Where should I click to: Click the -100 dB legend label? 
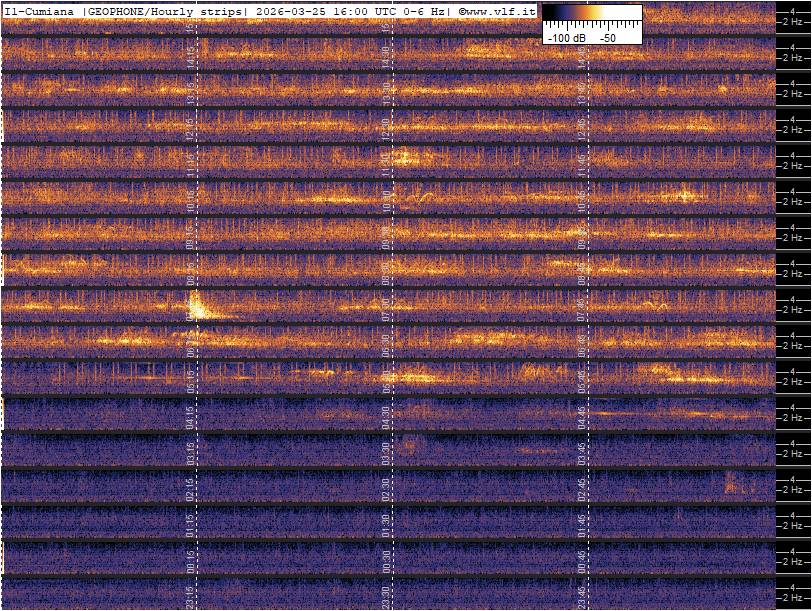566,37
